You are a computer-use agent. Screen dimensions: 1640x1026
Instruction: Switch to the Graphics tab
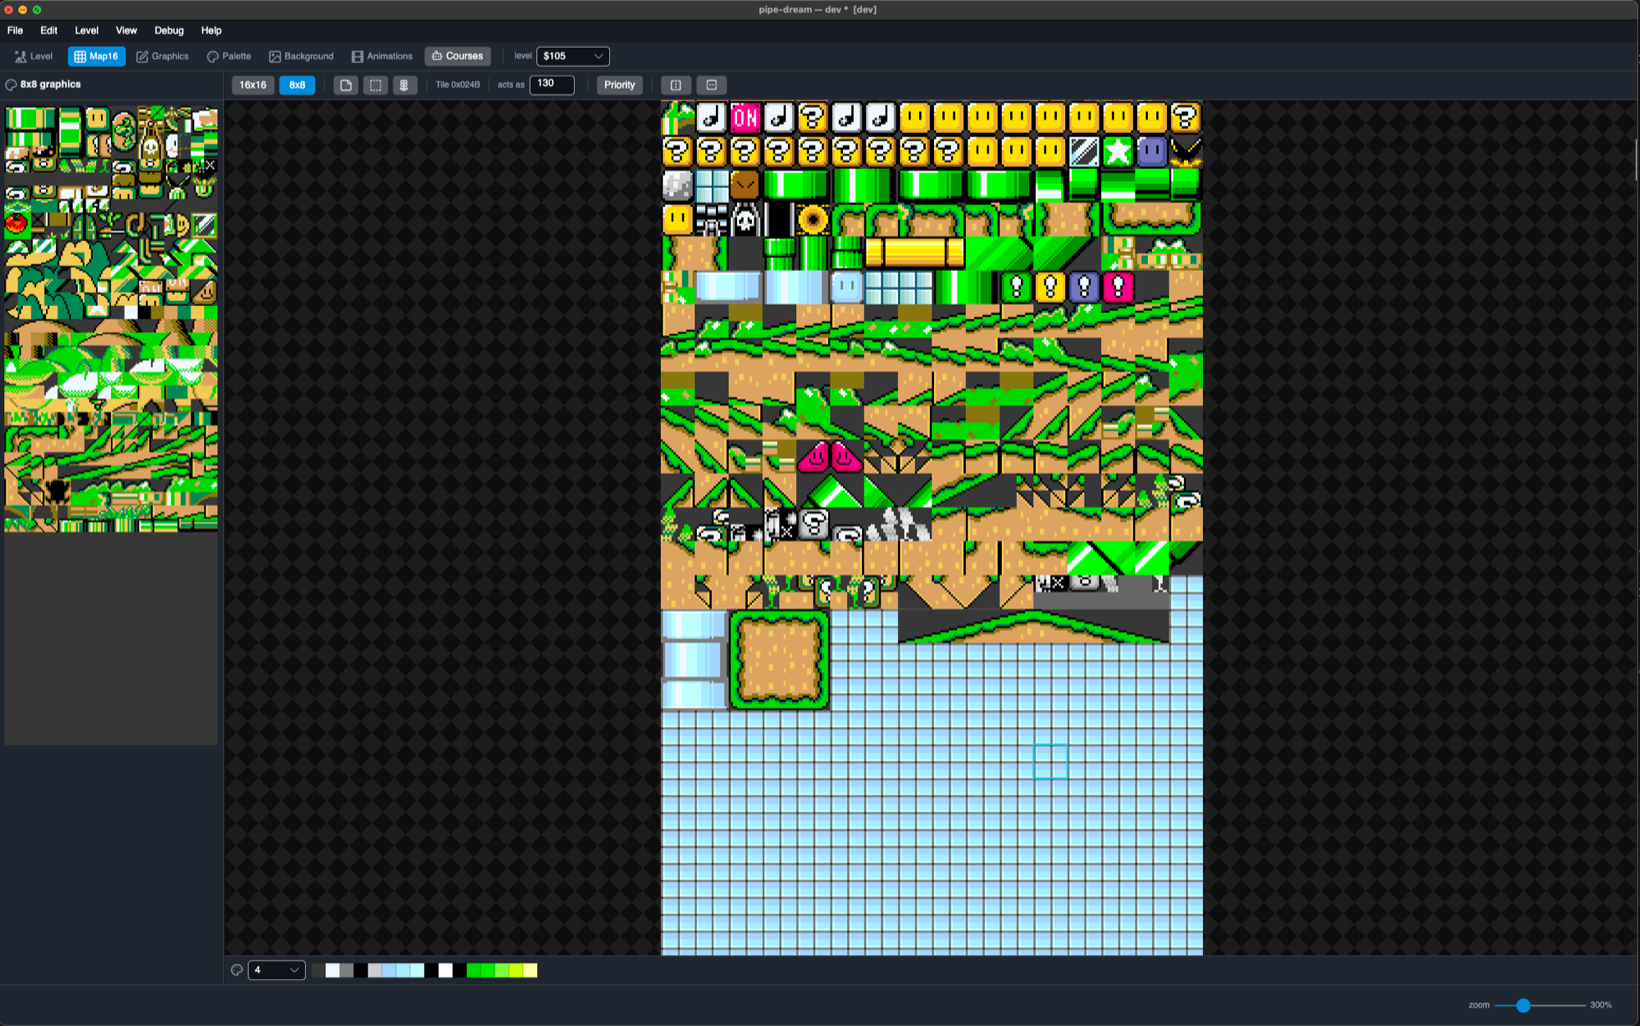pyautogui.click(x=162, y=56)
